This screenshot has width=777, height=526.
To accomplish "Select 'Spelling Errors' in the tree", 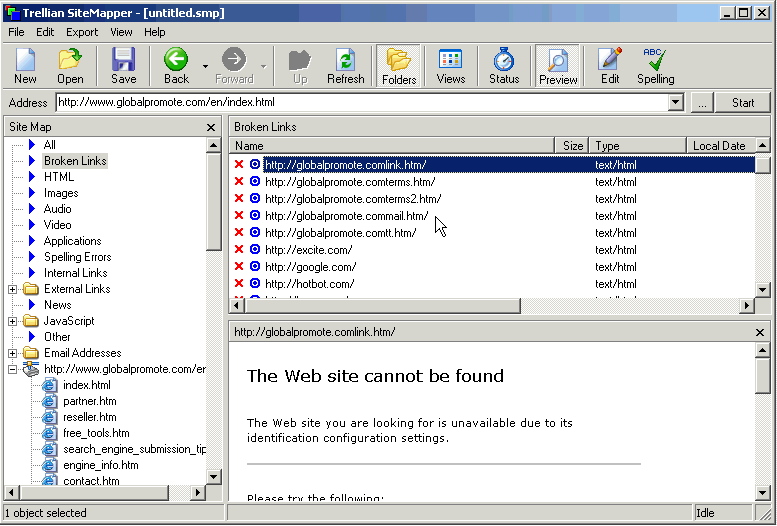I will (x=77, y=257).
